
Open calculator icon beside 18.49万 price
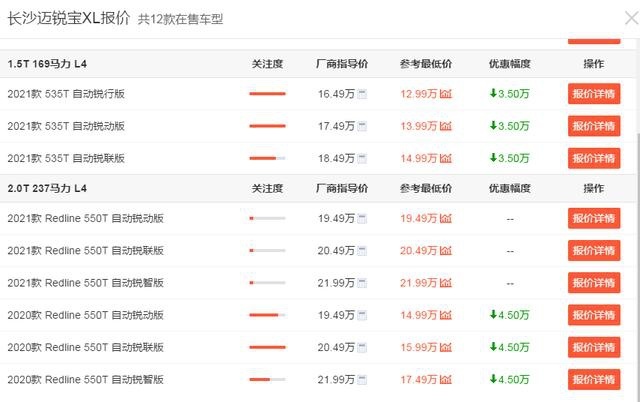click(362, 159)
